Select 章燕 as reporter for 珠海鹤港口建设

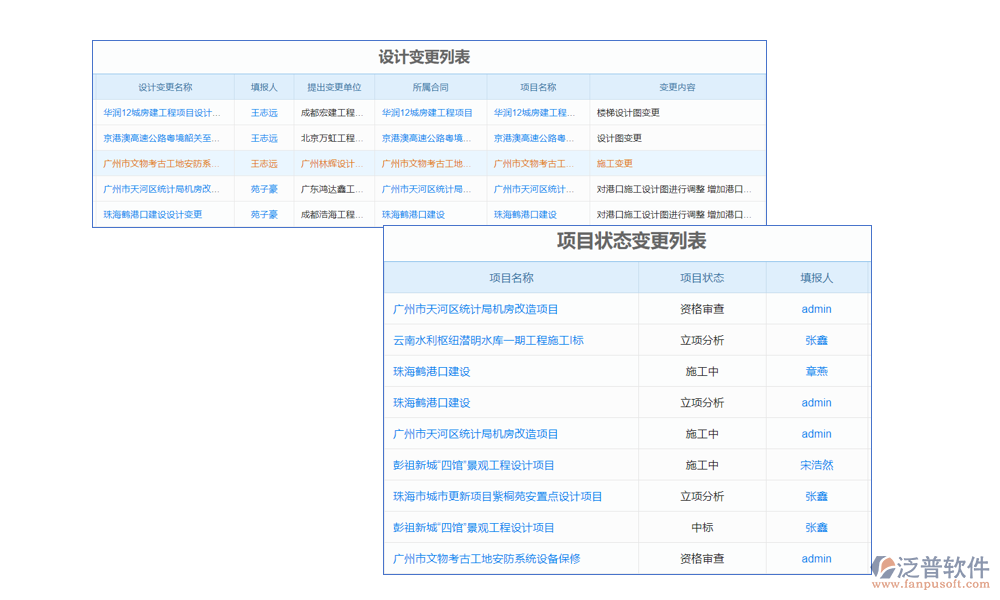coord(816,371)
